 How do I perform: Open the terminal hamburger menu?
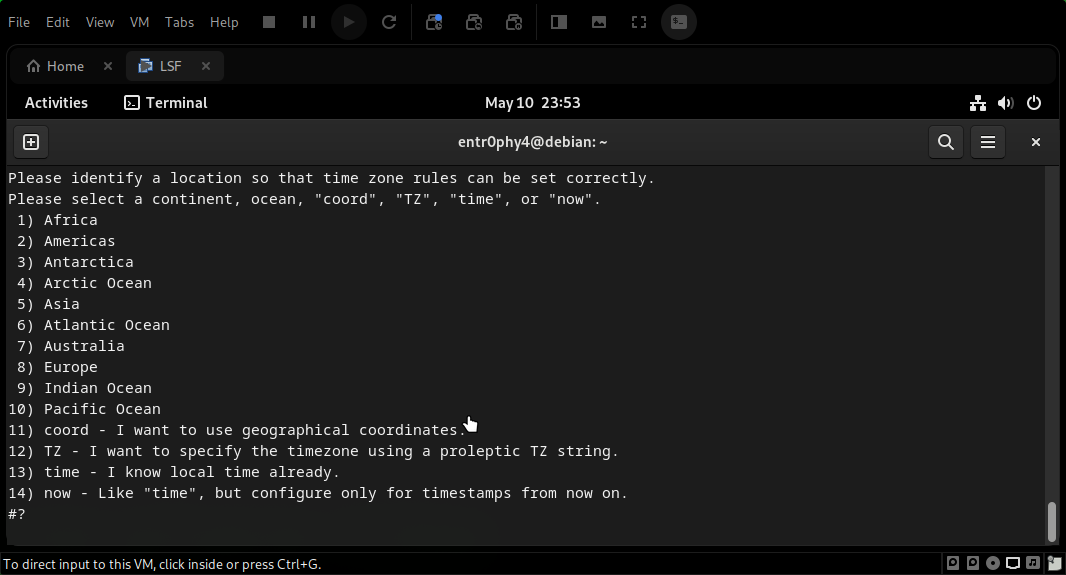(x=988, y=142)
